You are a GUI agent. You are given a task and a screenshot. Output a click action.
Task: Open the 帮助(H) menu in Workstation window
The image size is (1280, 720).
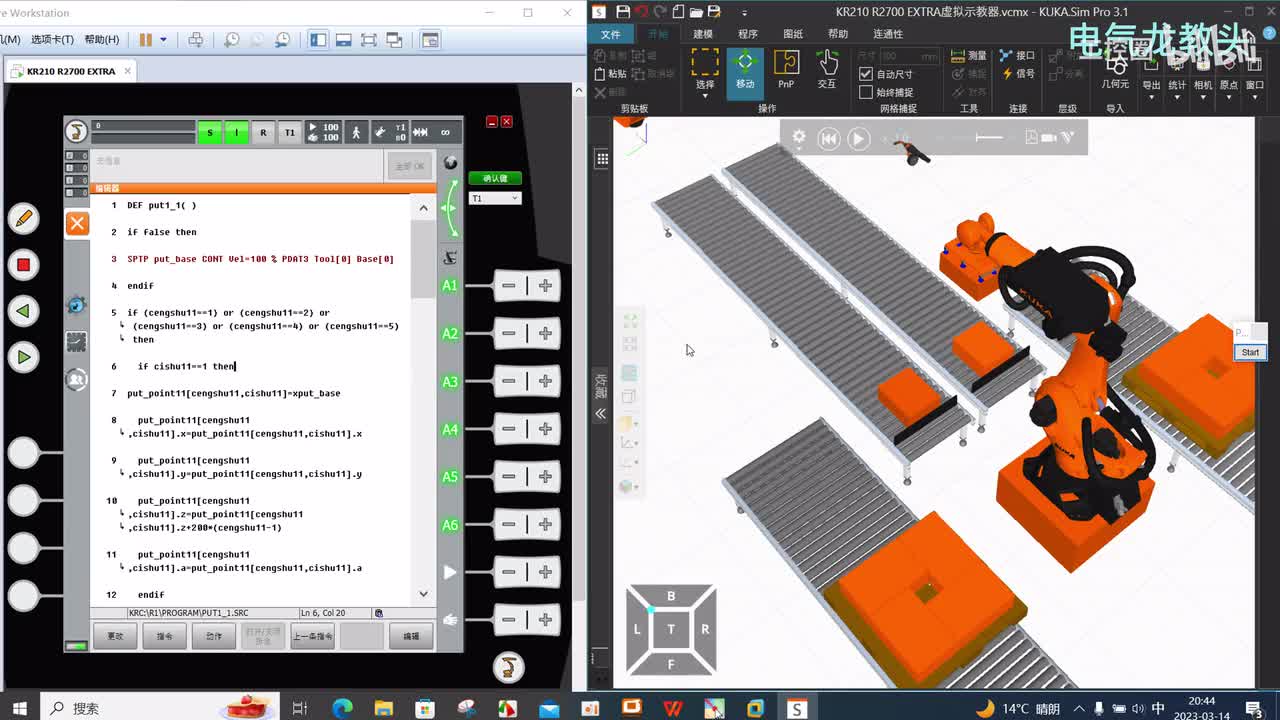101,39
